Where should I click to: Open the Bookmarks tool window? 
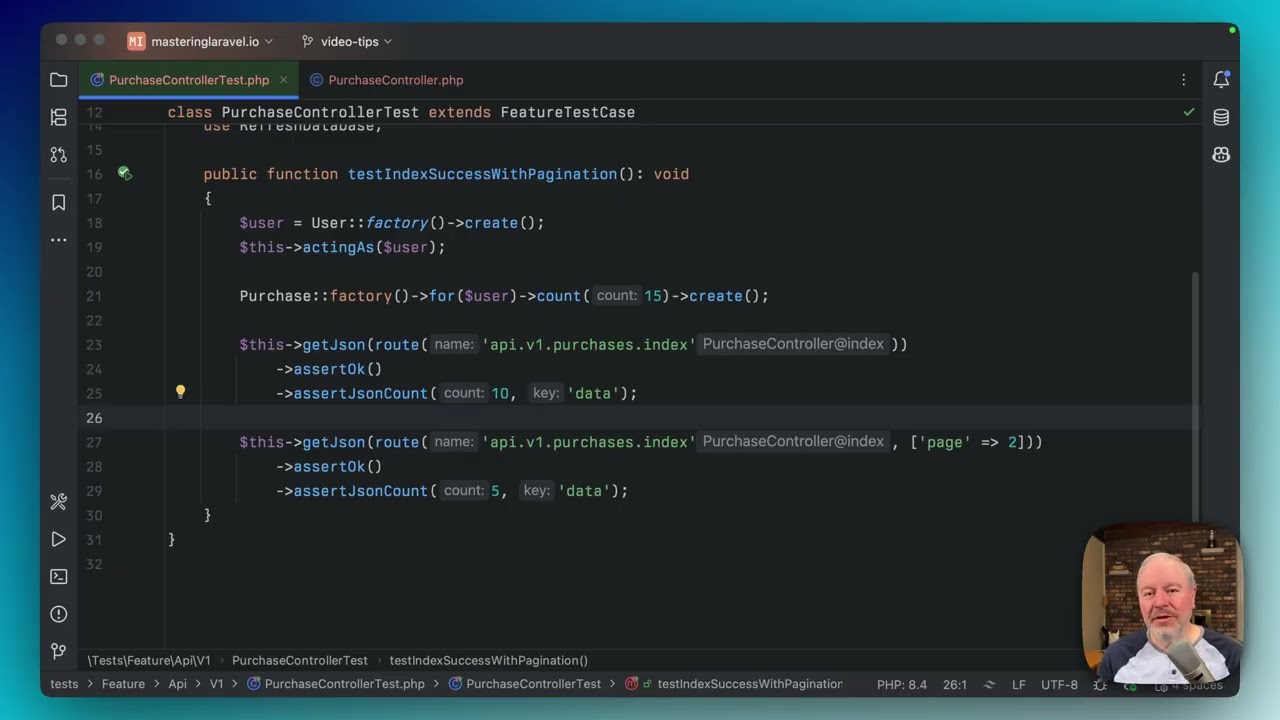(x=59, y=202)
